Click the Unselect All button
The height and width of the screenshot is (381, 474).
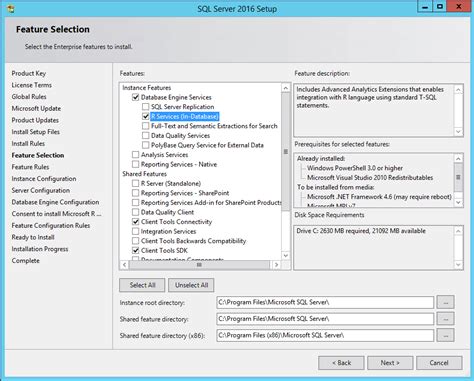coord(191,285)
